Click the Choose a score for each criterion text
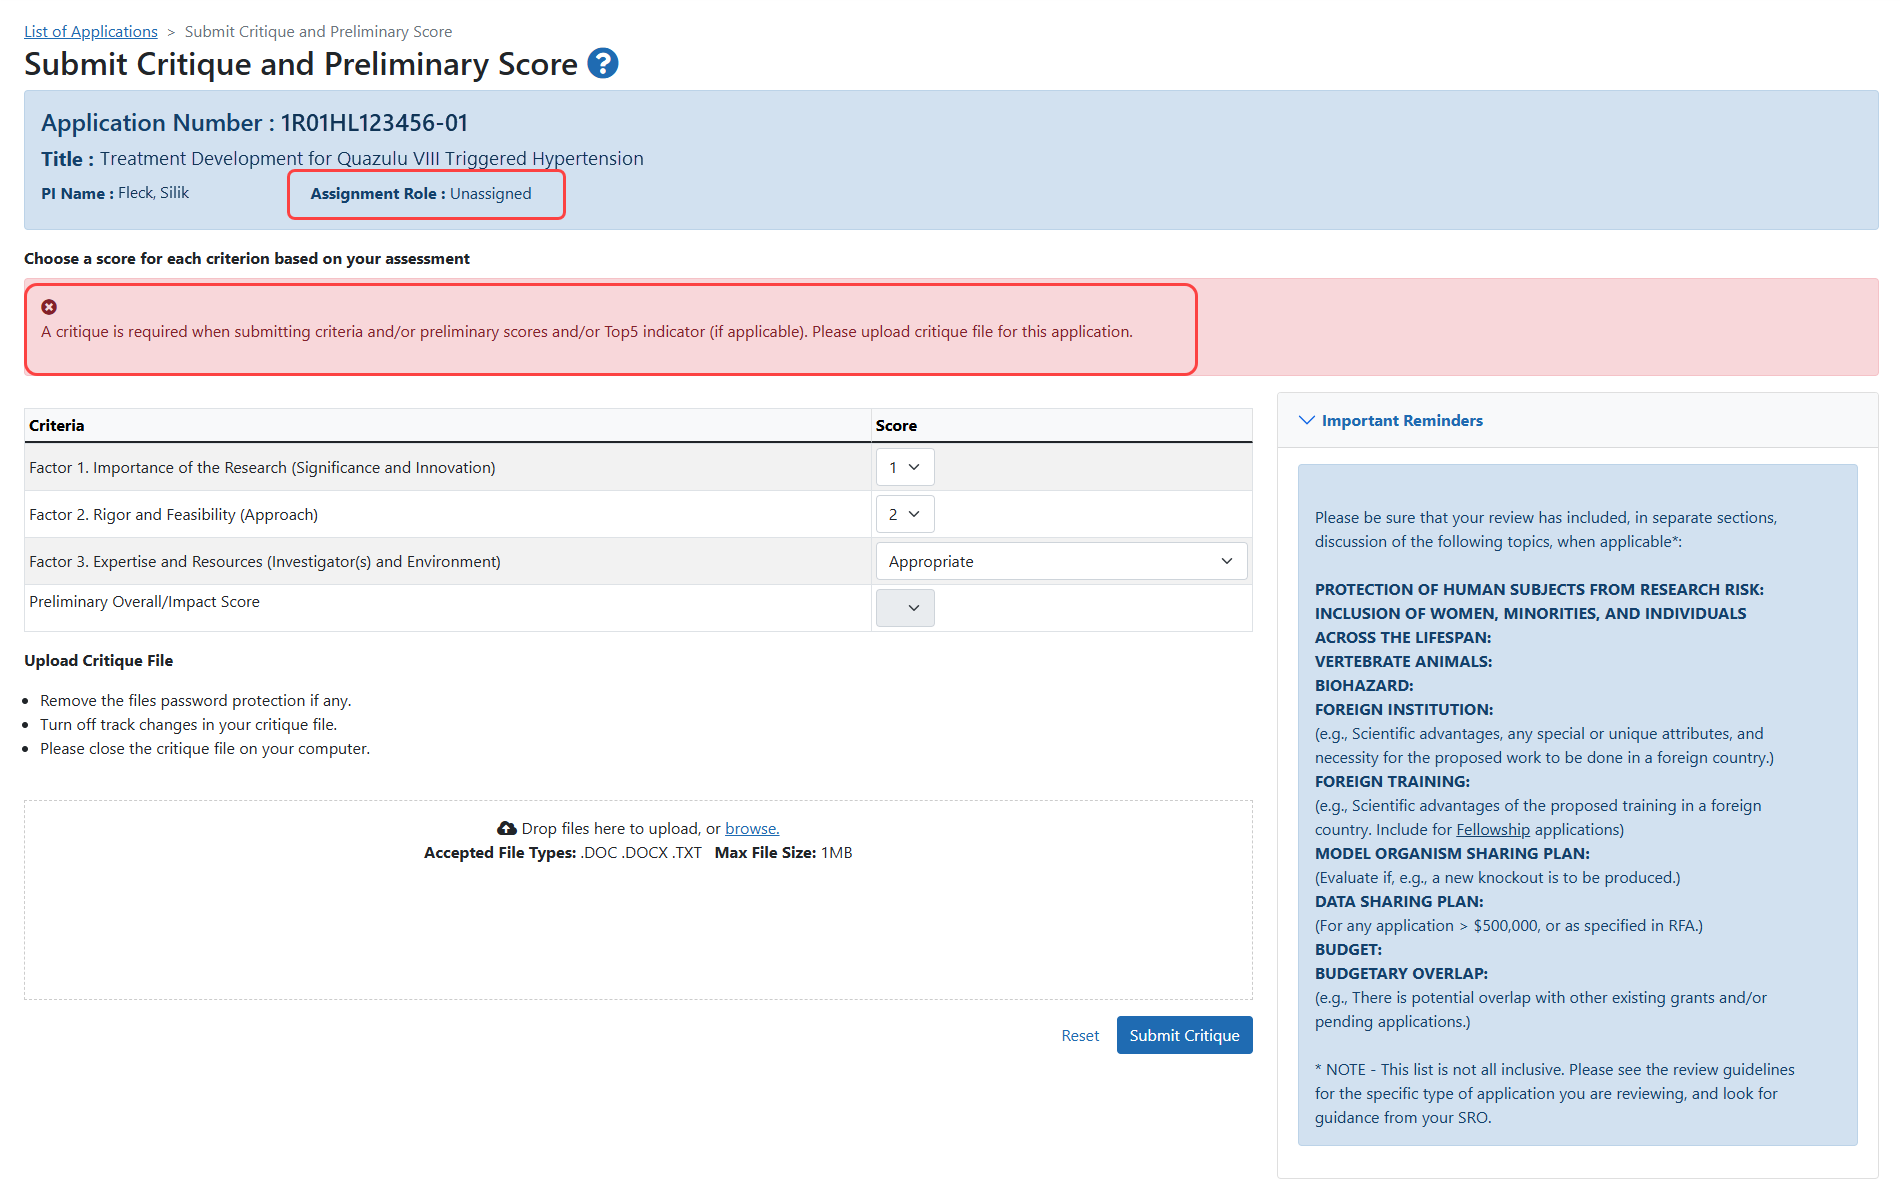 click(247, 259)
